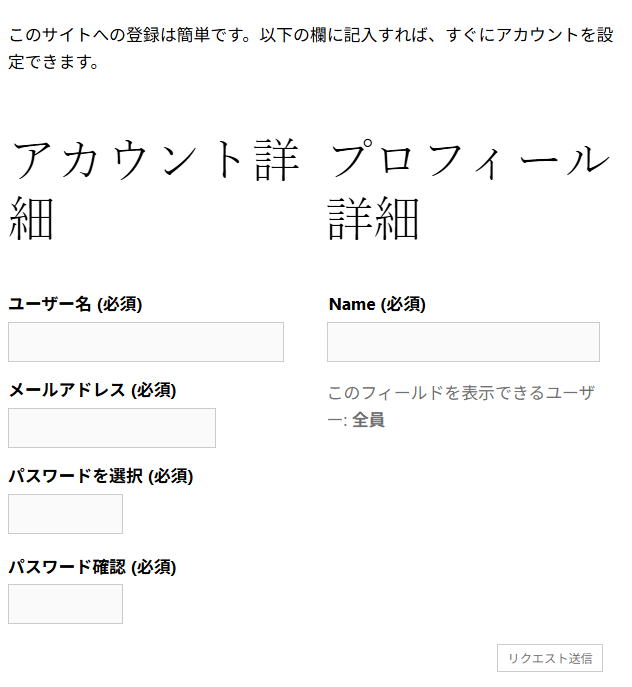Image resolution: width=632 pixels, height=687 pixels.
Task: Click the パスワードを選択 label text
Action: point(75,476)
